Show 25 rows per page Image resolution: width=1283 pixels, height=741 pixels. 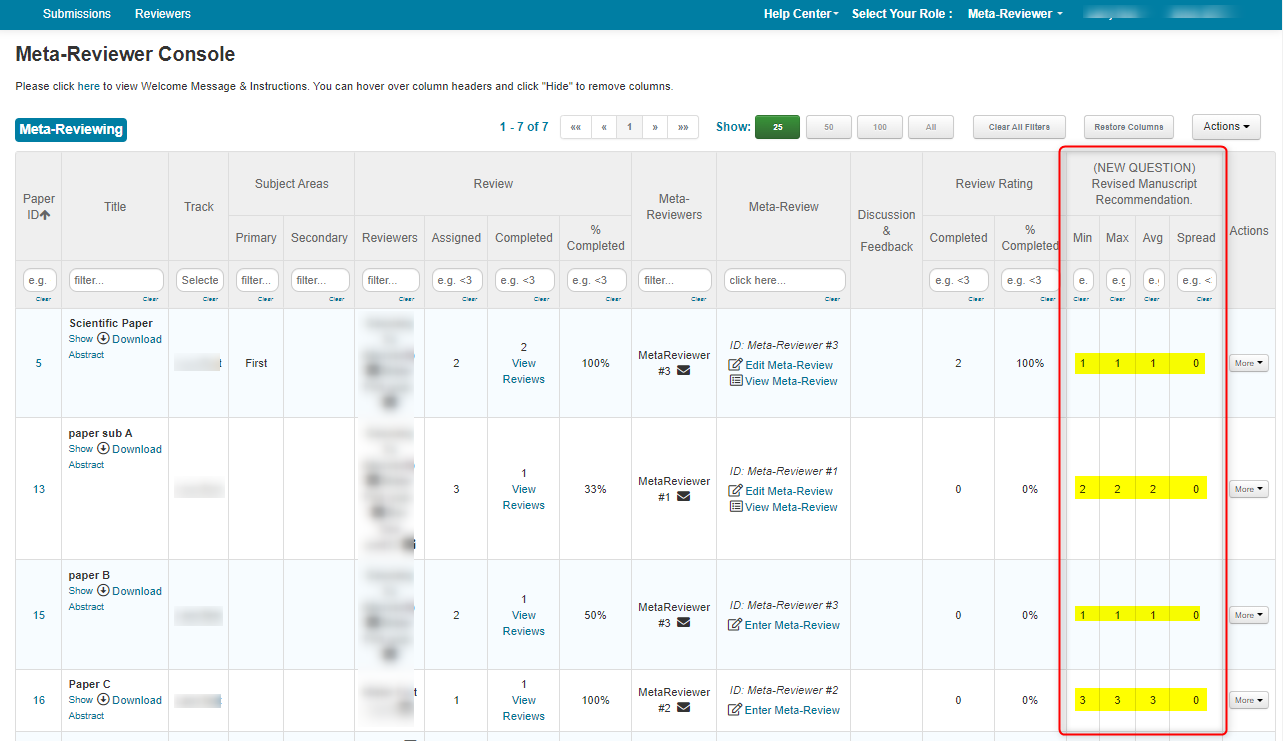(778, 127)
